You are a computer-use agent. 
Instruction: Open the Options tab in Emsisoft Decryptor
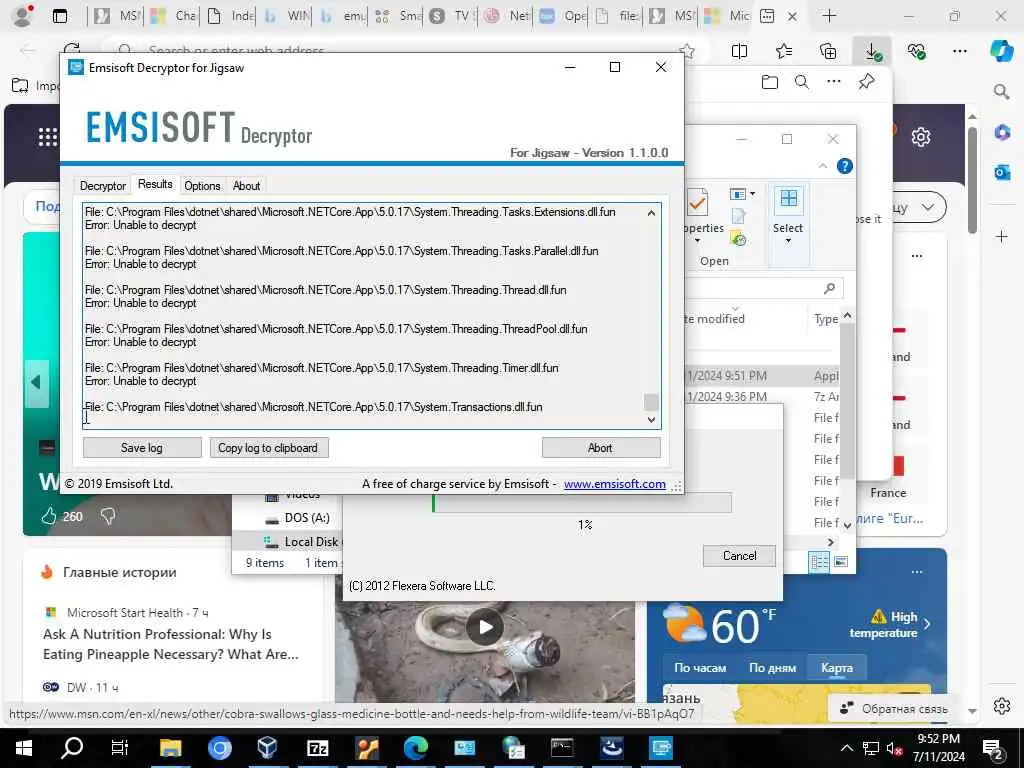[202, 185]
